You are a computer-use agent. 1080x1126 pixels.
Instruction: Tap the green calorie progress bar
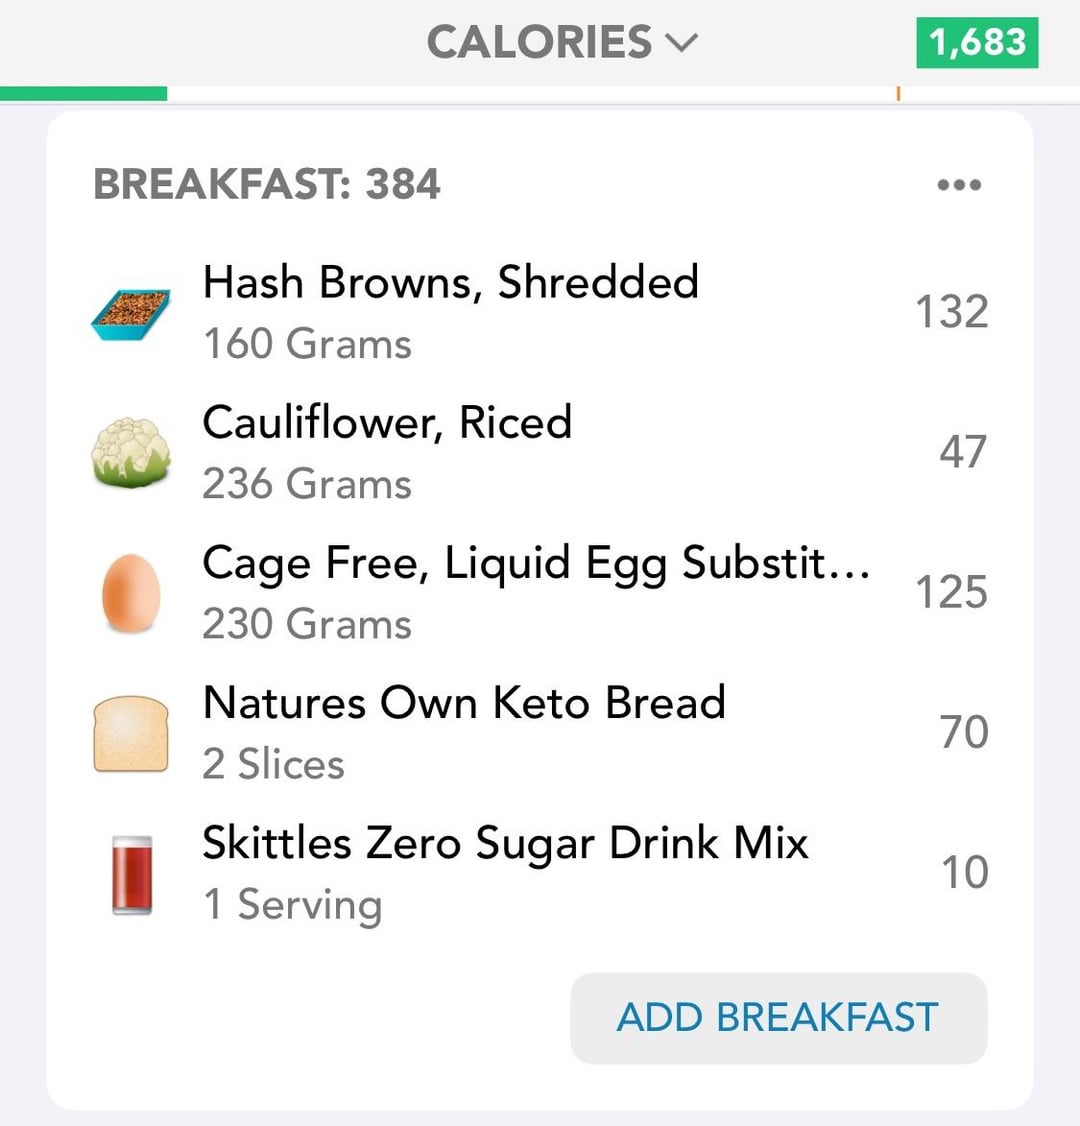point(83,93)
